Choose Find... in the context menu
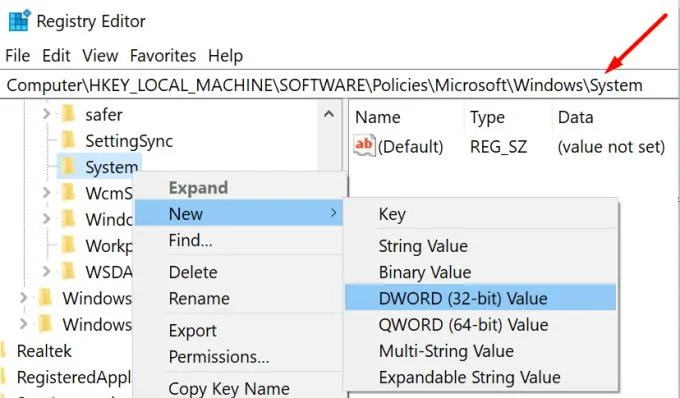The height and width of the screenshot is (398, 680). pyautogui.click(x=190, y=240)
